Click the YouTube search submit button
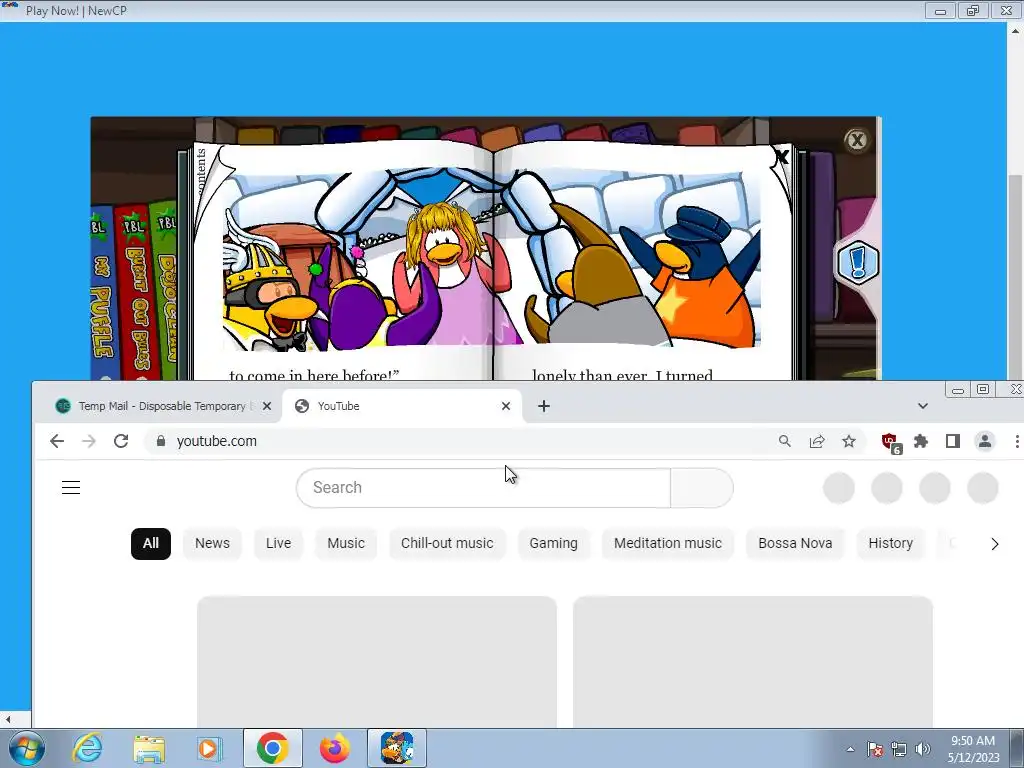The width and height of the screenshot is (1024, 768). point(701,487)
